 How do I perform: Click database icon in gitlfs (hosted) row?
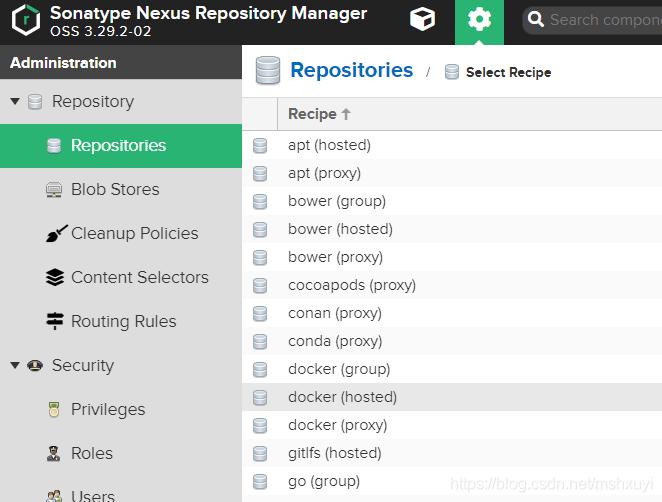point(260,453)
